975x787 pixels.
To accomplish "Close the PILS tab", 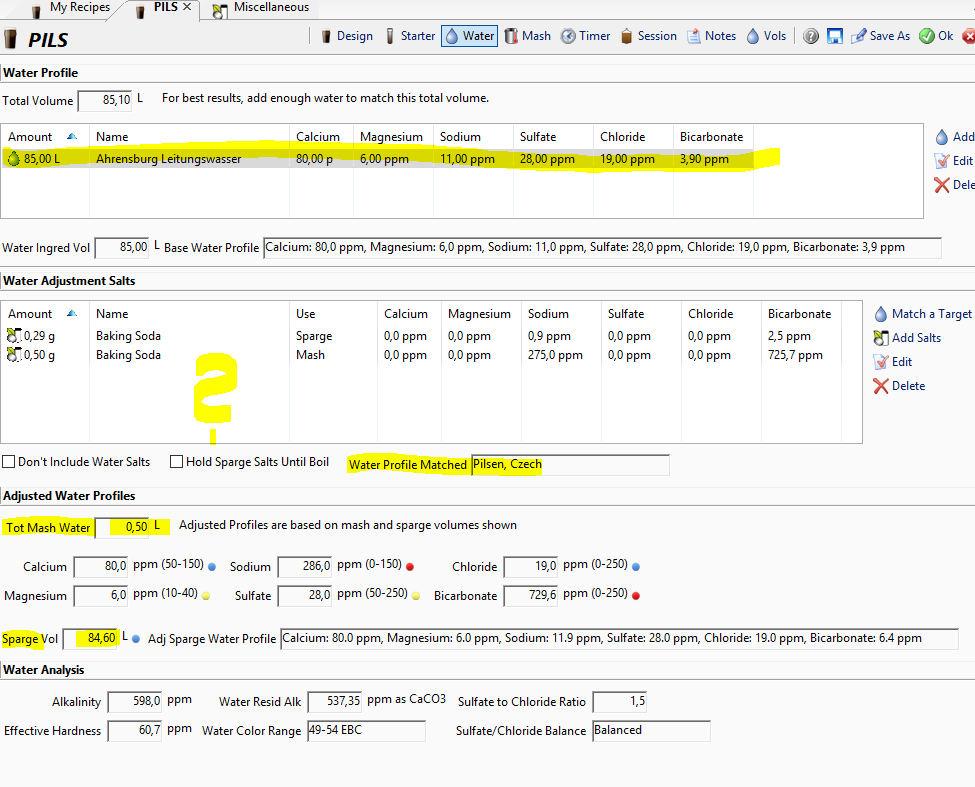I will click(188, 8).
